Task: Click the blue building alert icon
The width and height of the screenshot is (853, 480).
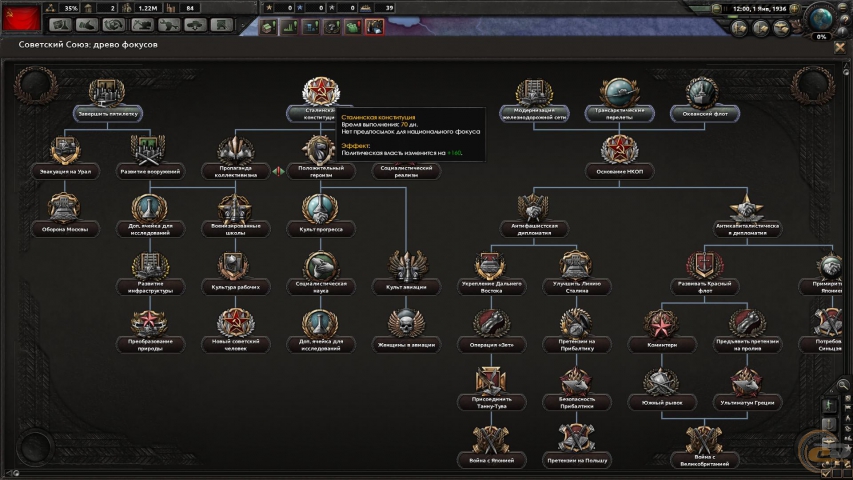Action: click(311, 27)
